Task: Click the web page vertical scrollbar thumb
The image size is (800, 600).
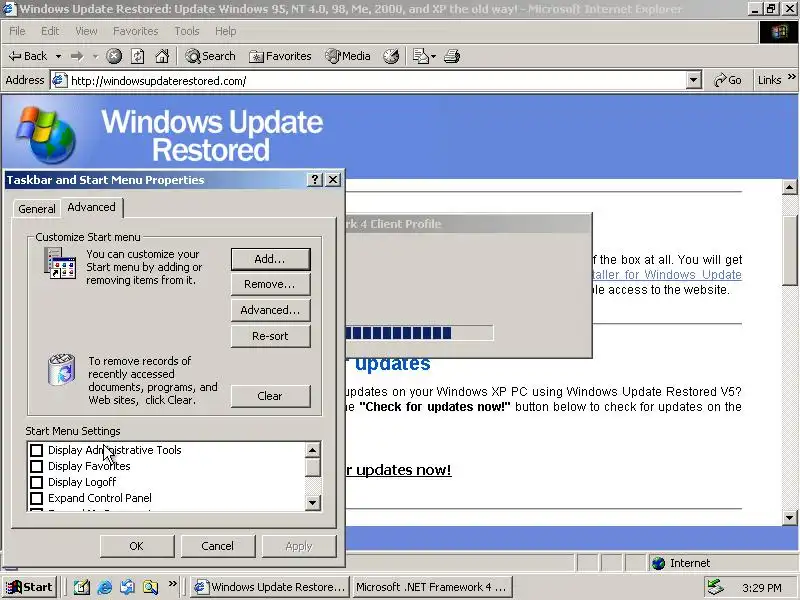Action: (x=790, y=250)
